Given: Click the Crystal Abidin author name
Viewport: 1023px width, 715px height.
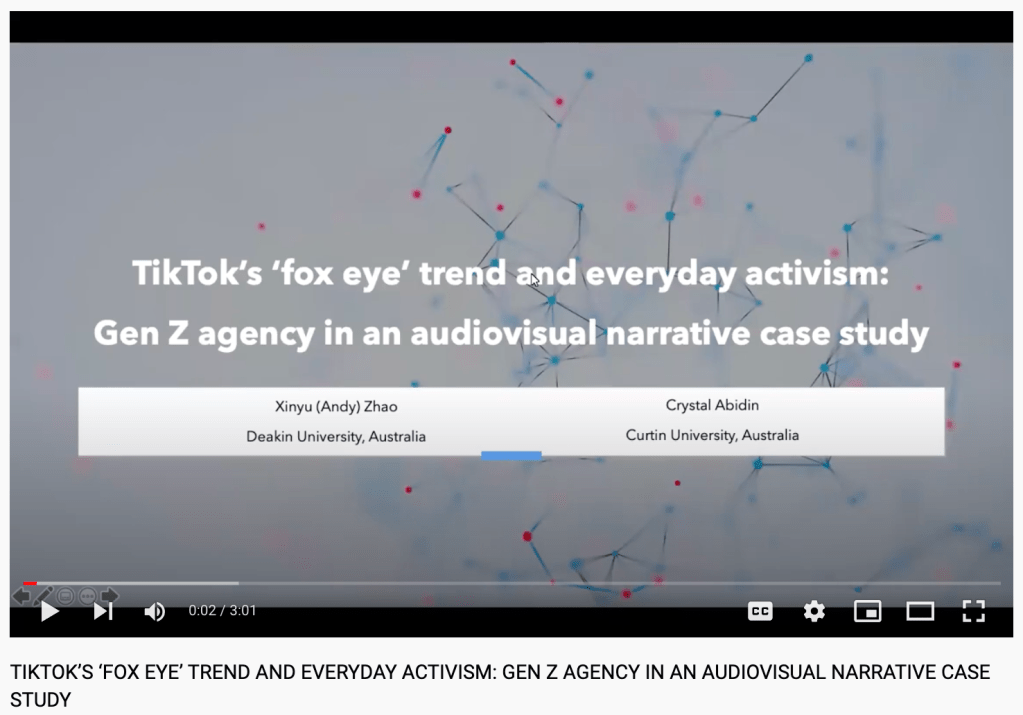Looking at the screenshot, I should coord(712,405).
